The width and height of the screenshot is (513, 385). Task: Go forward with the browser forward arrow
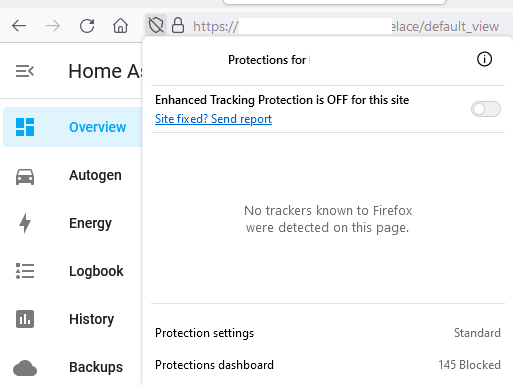point(53,26)
